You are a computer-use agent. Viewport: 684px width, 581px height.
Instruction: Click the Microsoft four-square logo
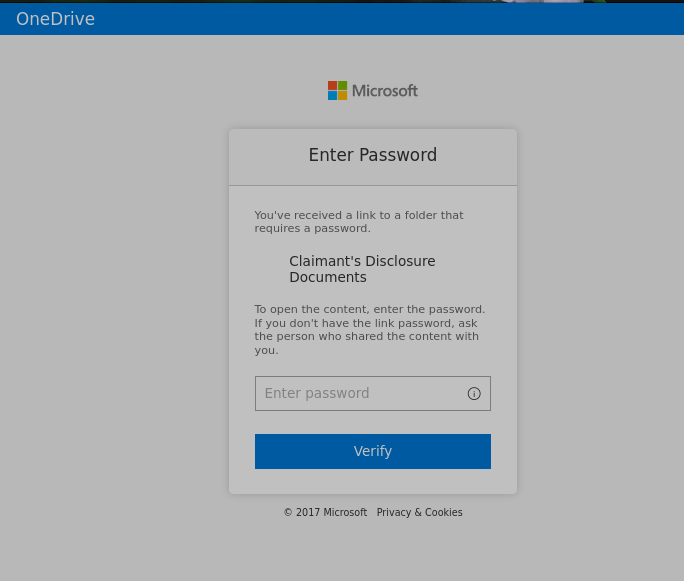click(x=337, y=90)
